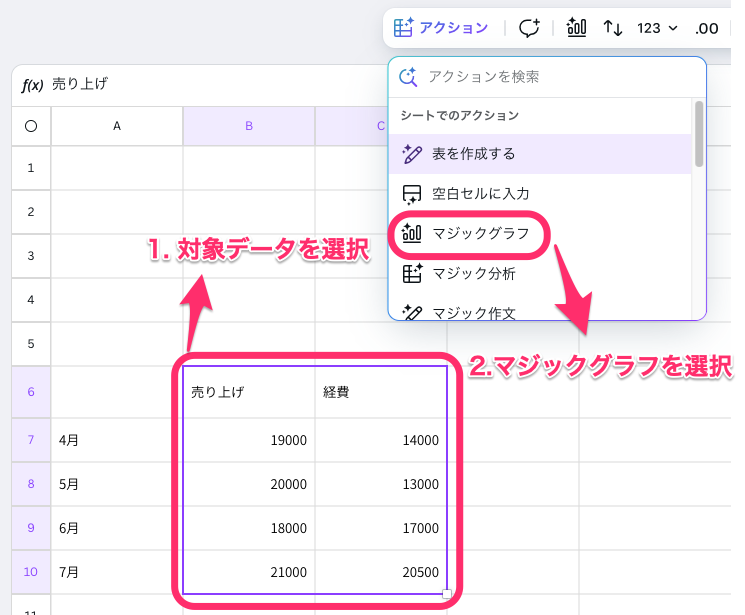The height and width of the screenshot is (615, 745).
Task: Select マジック分析 action
Action: (x=540, y=274)
